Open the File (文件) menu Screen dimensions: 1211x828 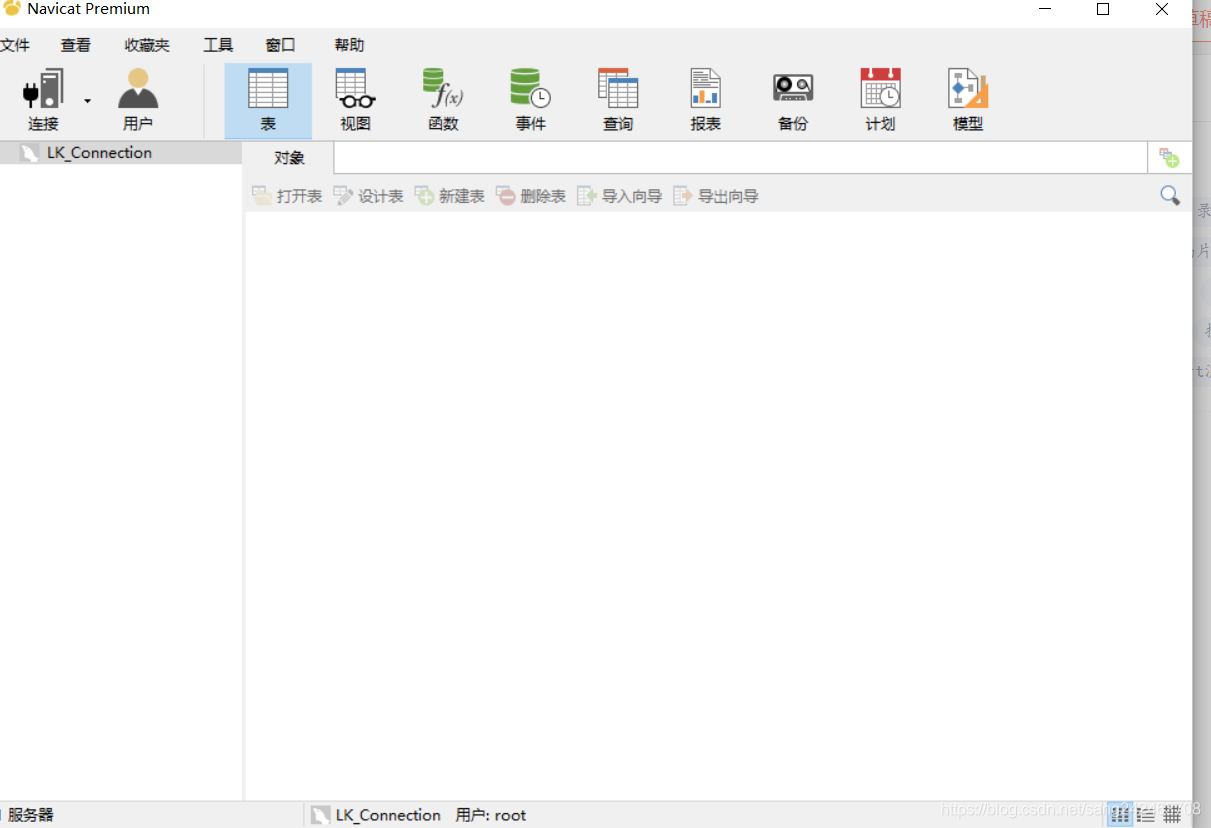pos(15,45)
